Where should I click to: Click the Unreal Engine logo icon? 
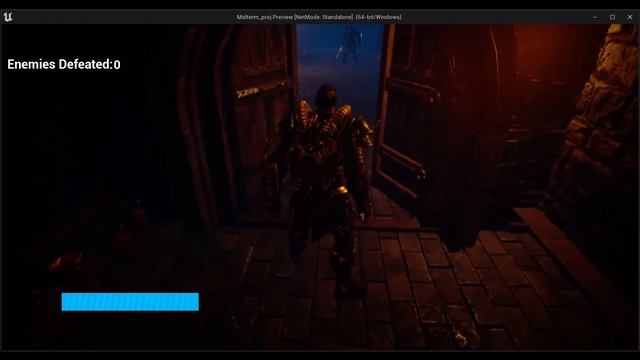coord(8,17)
